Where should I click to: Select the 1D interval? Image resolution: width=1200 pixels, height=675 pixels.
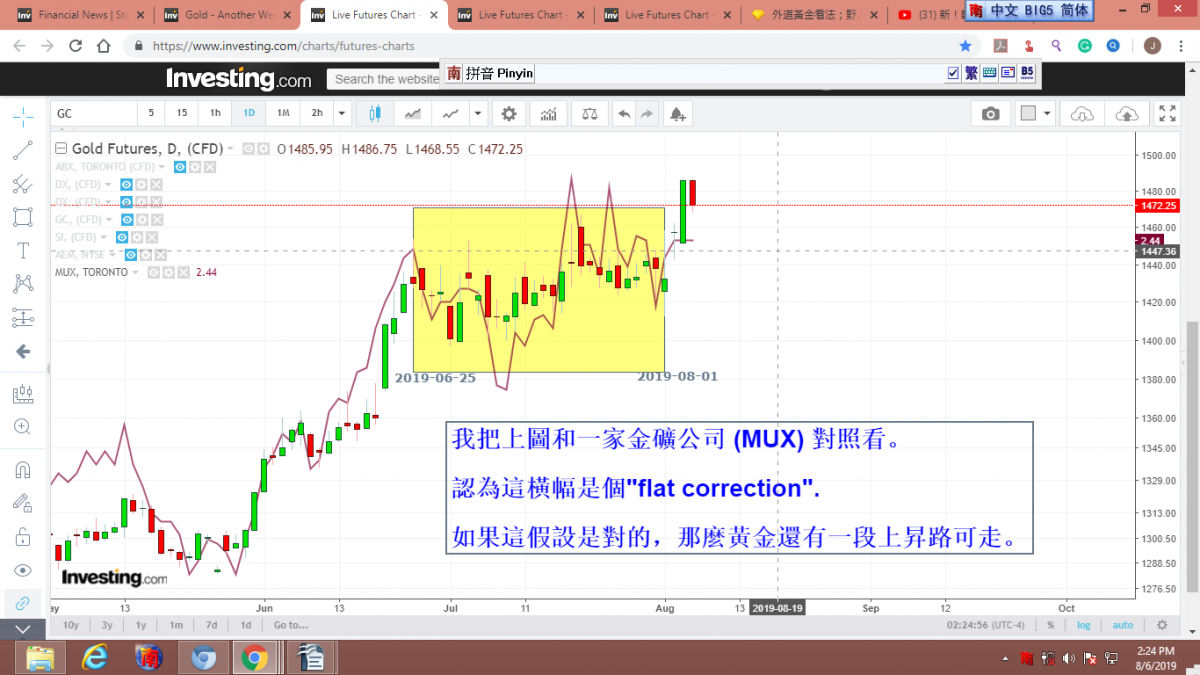click(x=249, y=113)
